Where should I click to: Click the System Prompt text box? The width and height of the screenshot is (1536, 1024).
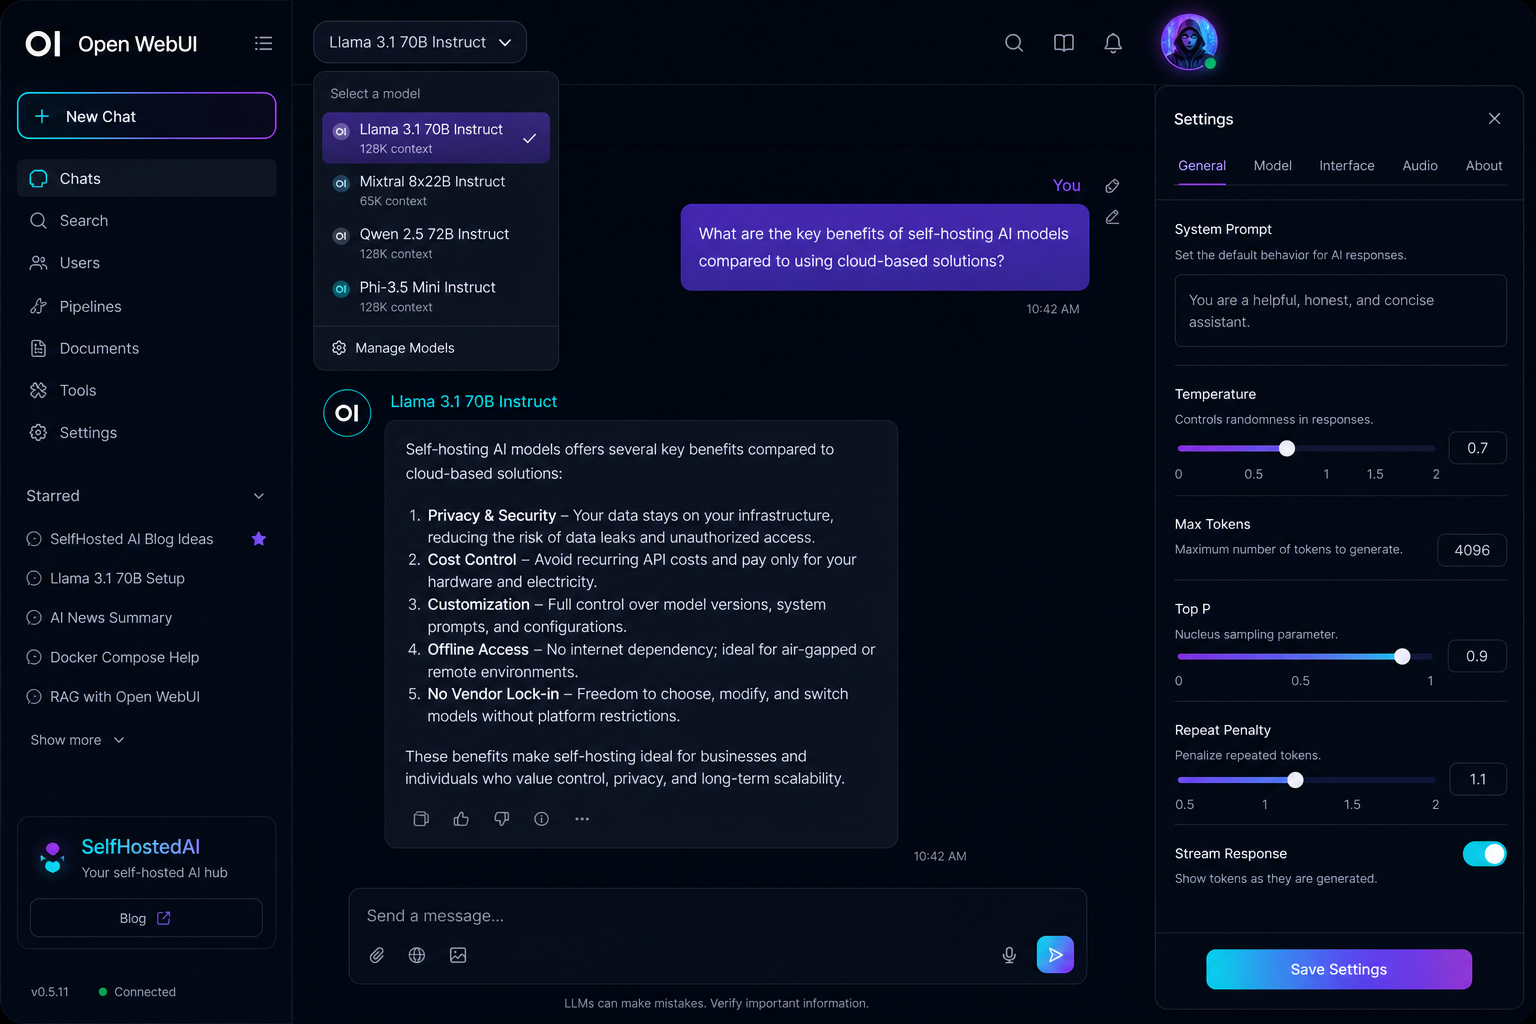point(1340,311)
